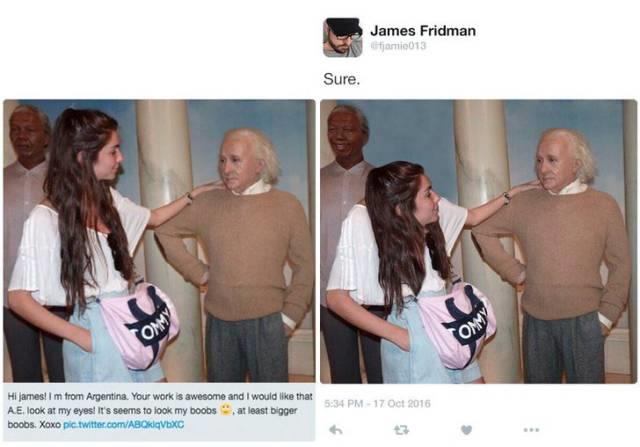Click the reply arrow icon under the tweet
Image resolution: width=640 pixels, height=447 pixels.
[336, 429]
